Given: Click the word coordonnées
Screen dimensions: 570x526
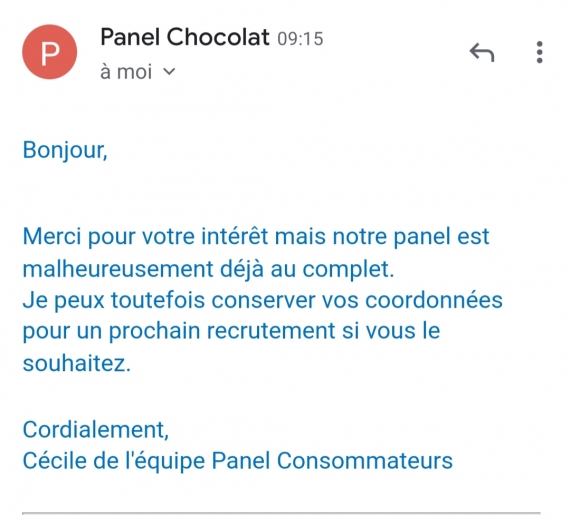Looking at the screenshot, I should [434, 301].
